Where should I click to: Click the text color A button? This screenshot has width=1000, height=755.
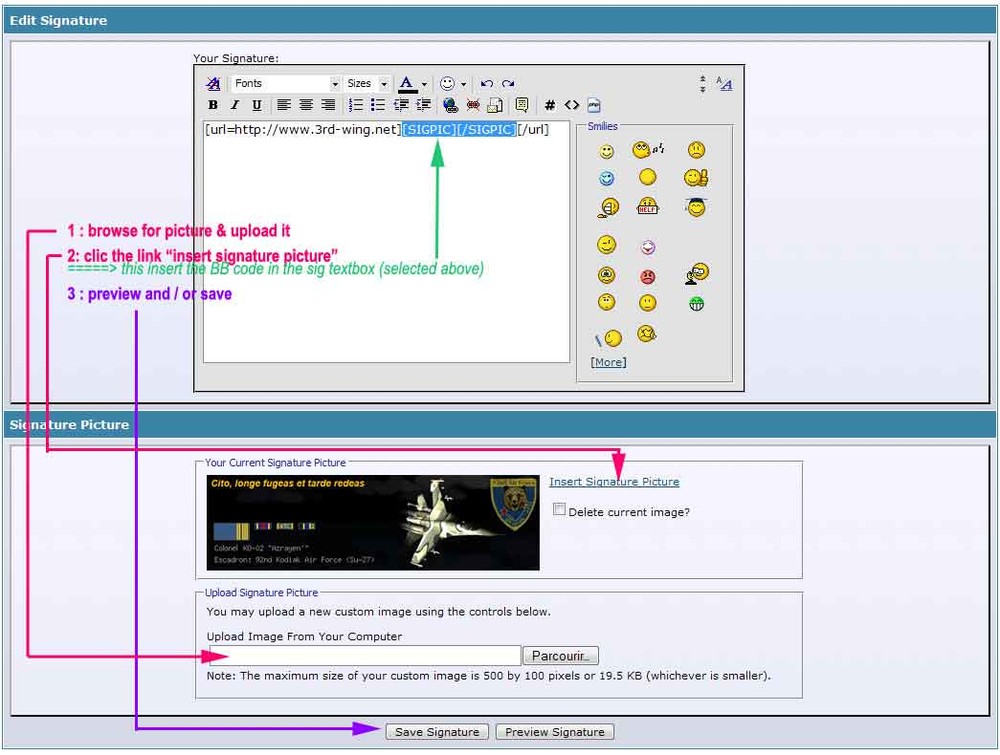407,84
